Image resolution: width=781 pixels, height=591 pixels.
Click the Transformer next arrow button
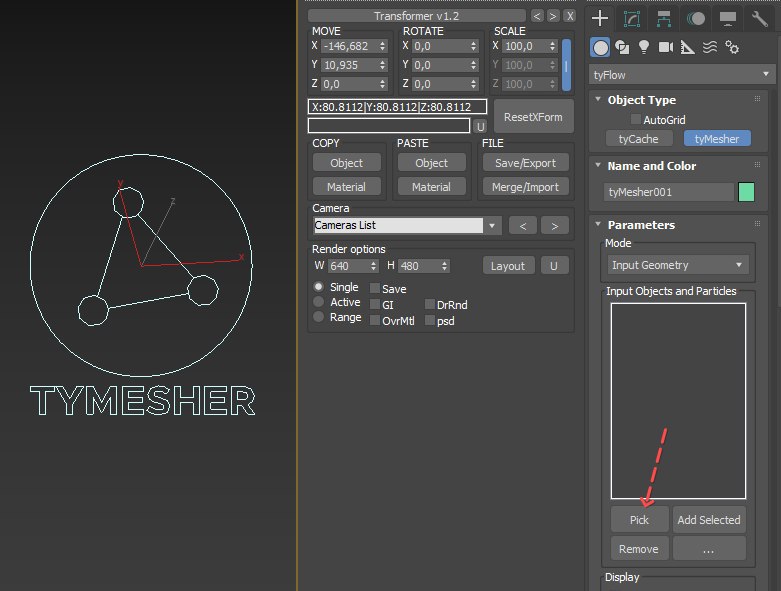[x=553, y=16]
